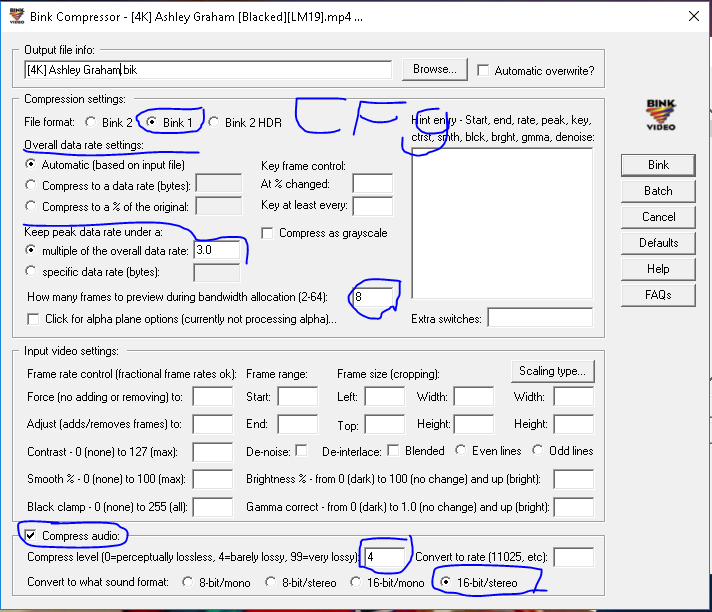This screenshot has height=612, width=712.
Task: Click the peak data rate multiple field
Action: point(217,250)
